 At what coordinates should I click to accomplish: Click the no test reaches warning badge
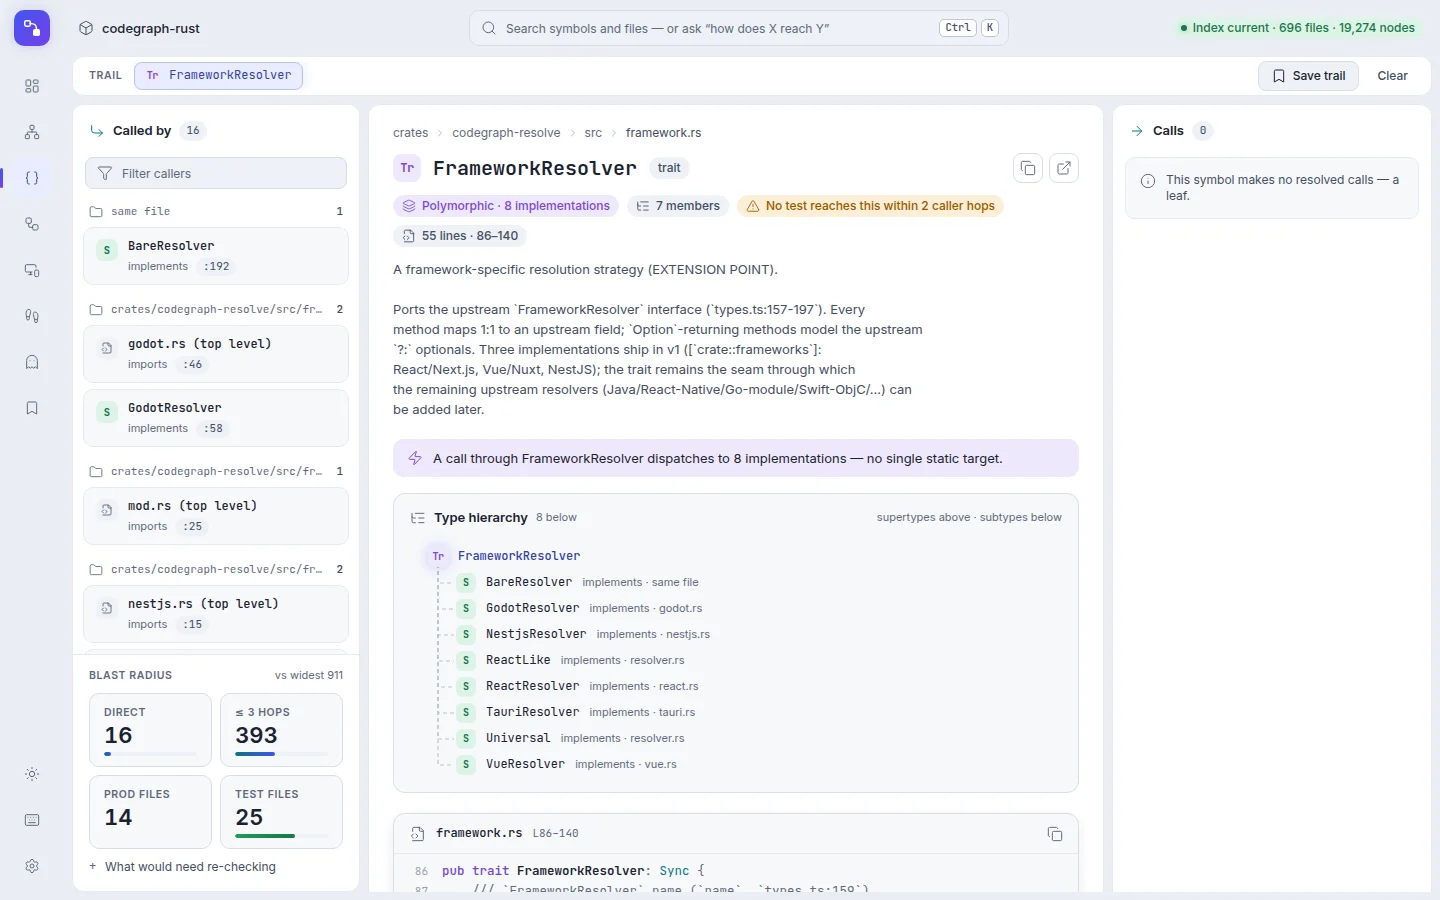pos(870,206)
